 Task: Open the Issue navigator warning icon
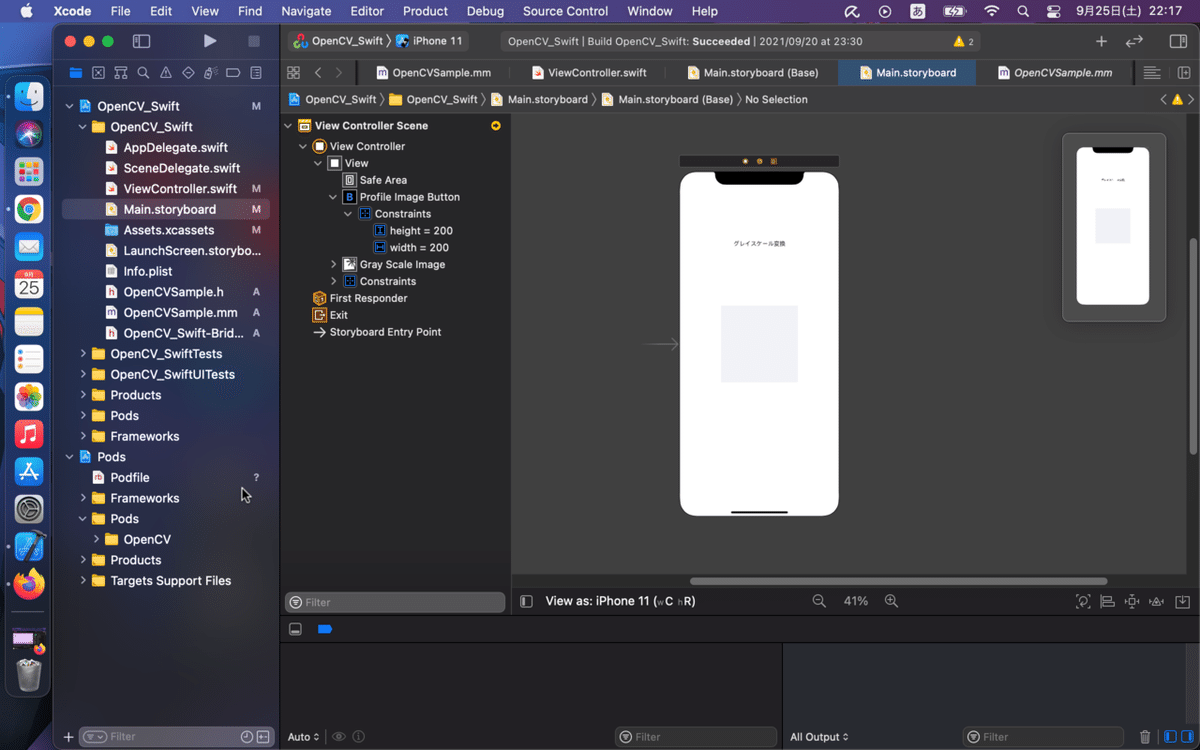click(x=166, y=73)
